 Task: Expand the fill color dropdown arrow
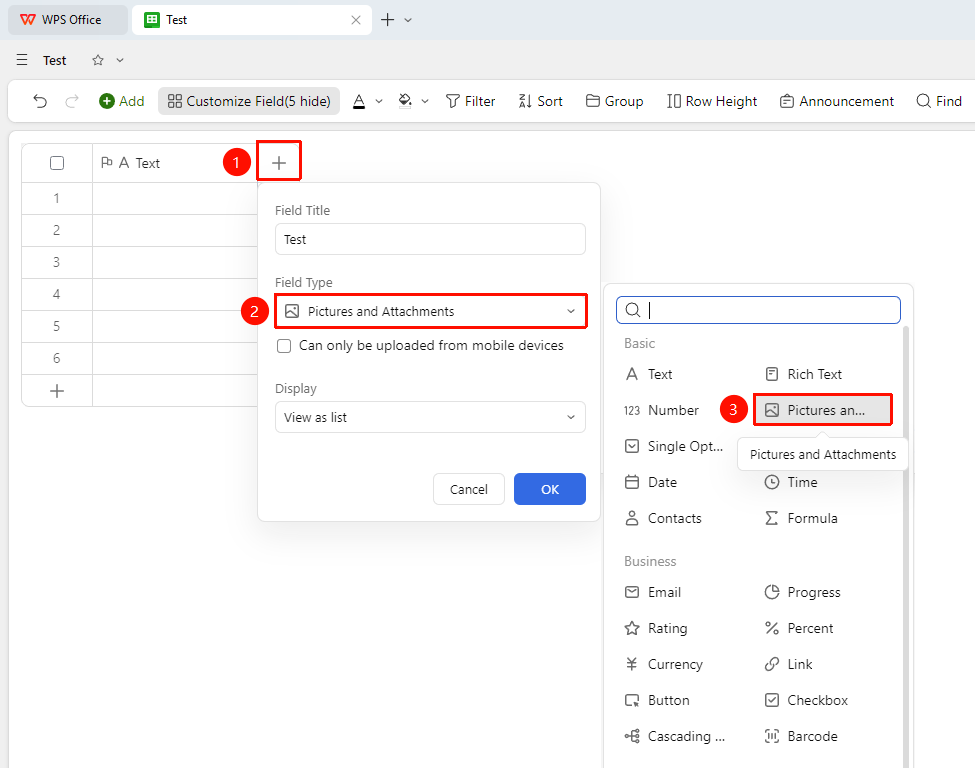tap(425, 101)
